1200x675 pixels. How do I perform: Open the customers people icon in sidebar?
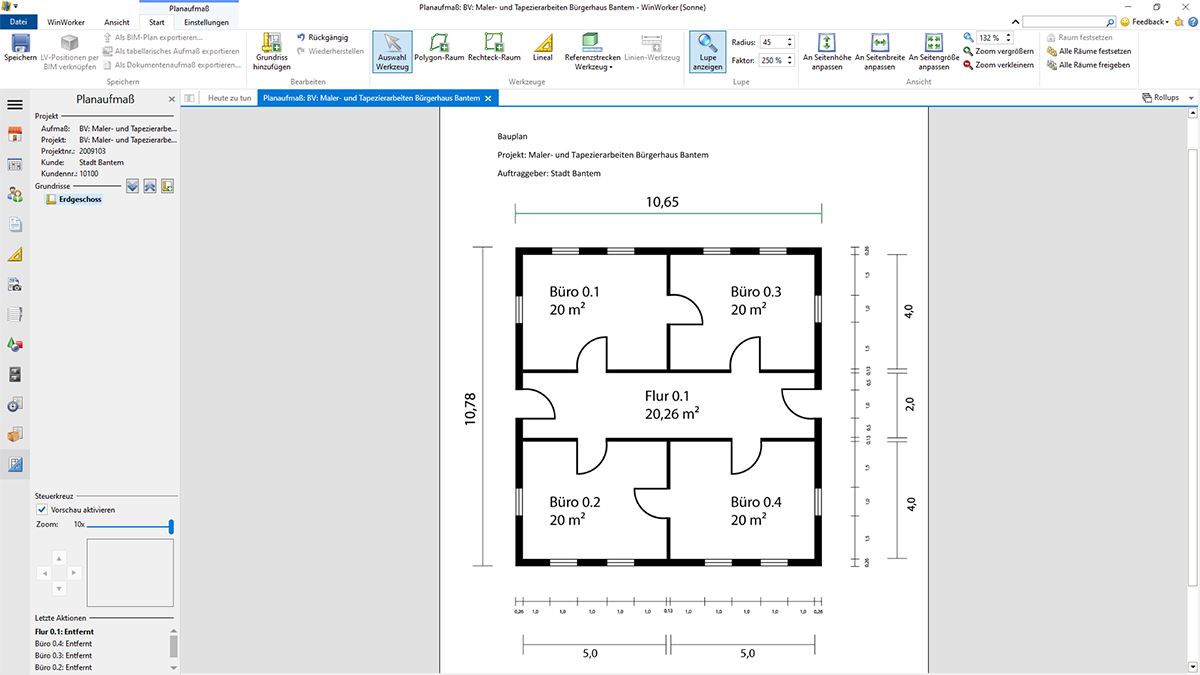coord(15,195)
